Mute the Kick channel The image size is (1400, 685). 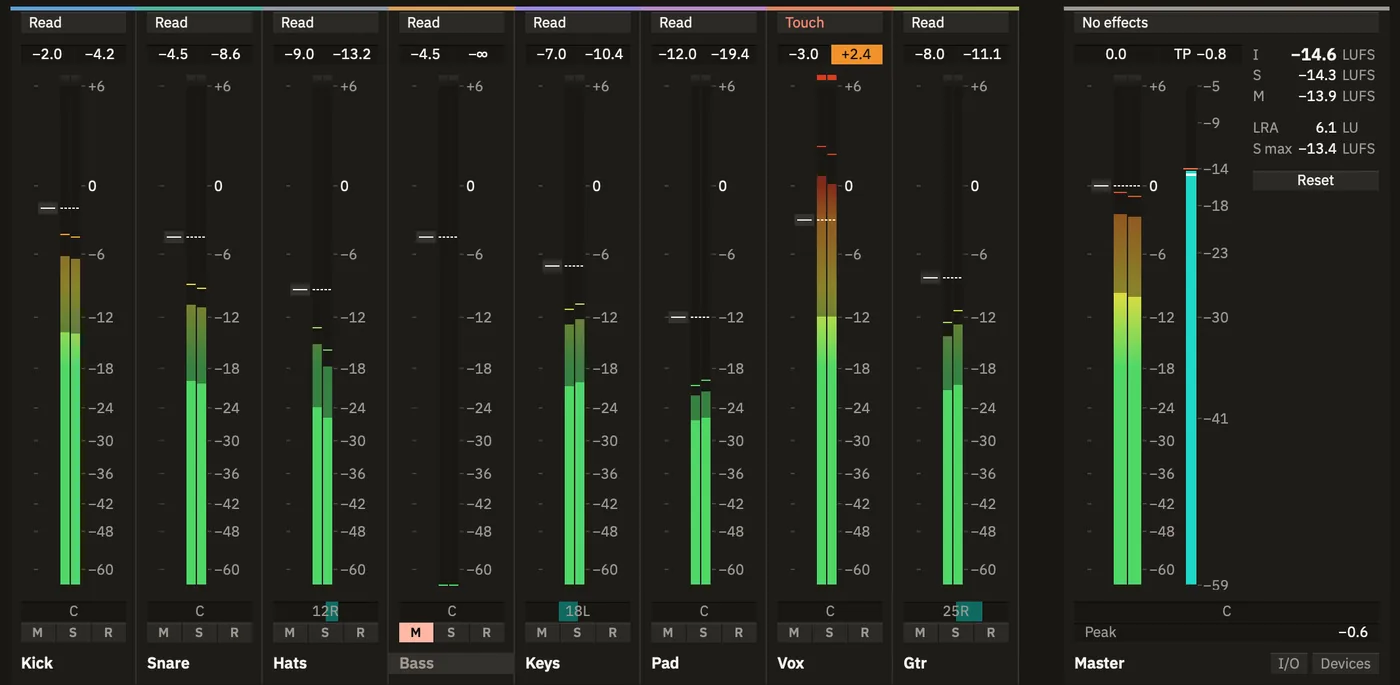pyautogui.click(x=37, y=632)
